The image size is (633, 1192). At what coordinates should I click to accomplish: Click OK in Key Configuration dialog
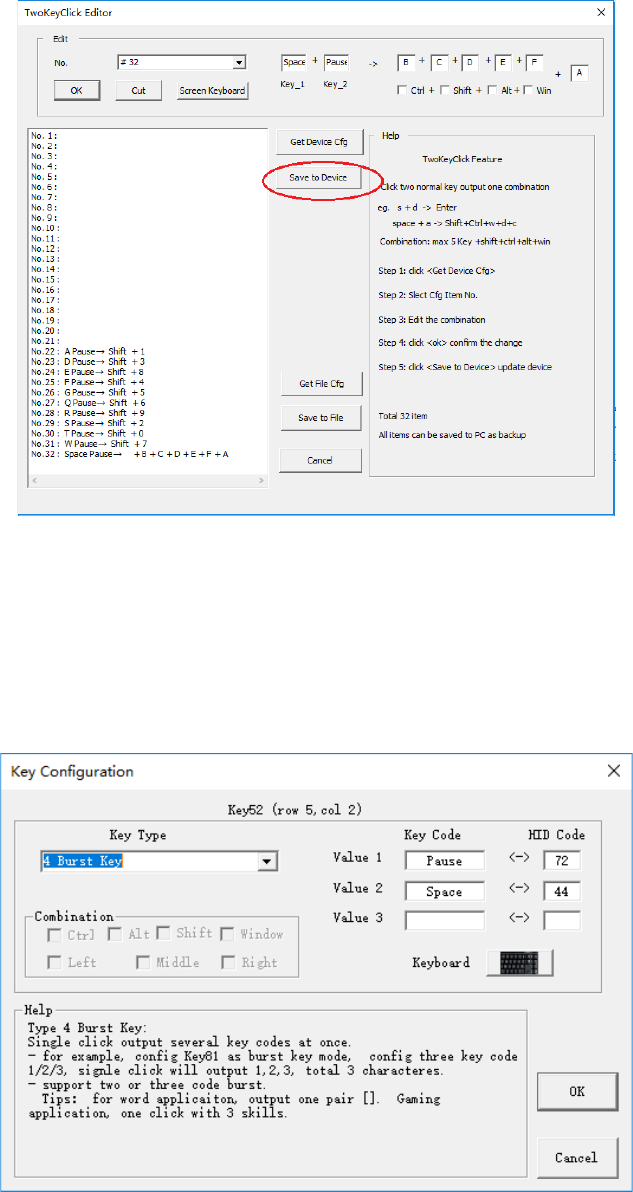click(576, 1091)
